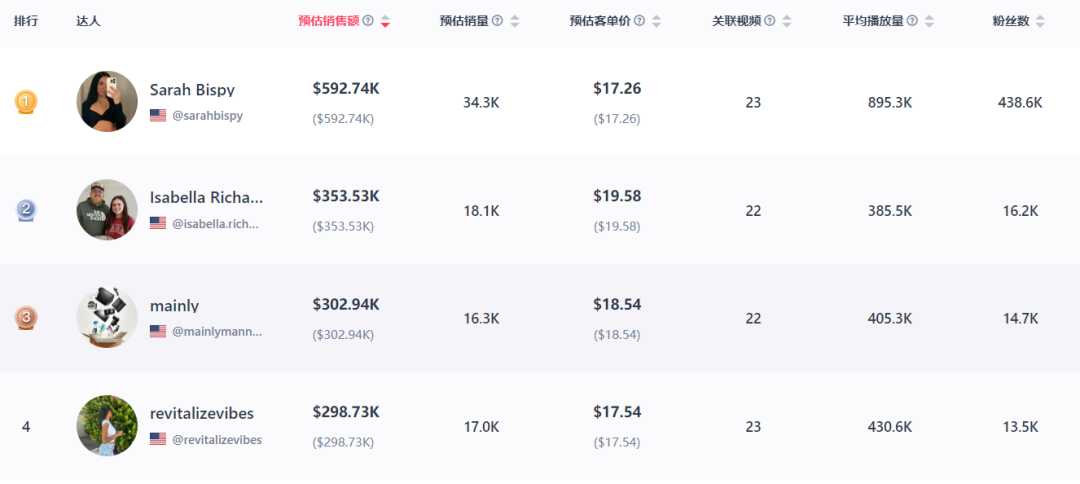
Task: Click the 达人 column header
Action: pyautogui.click(x=88, y=21)
